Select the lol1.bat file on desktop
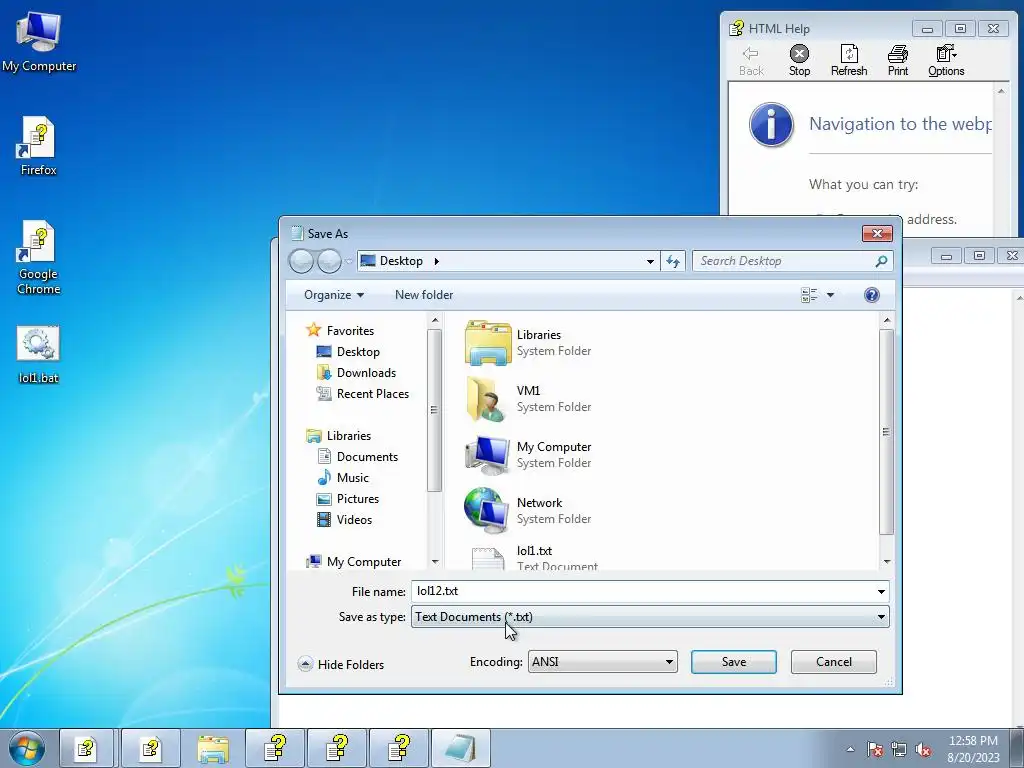 (39, 354)
